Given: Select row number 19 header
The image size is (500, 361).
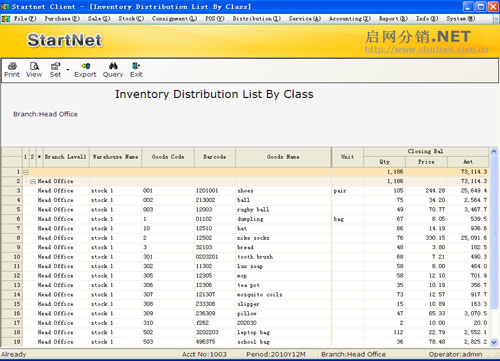Looking at the screenshot, I should (12, 342).
